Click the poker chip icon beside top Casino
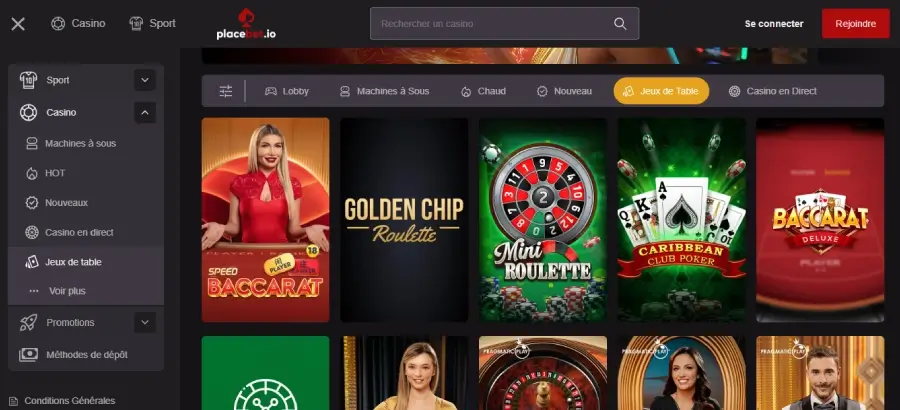The image size is (900, 410). [58, 24]
